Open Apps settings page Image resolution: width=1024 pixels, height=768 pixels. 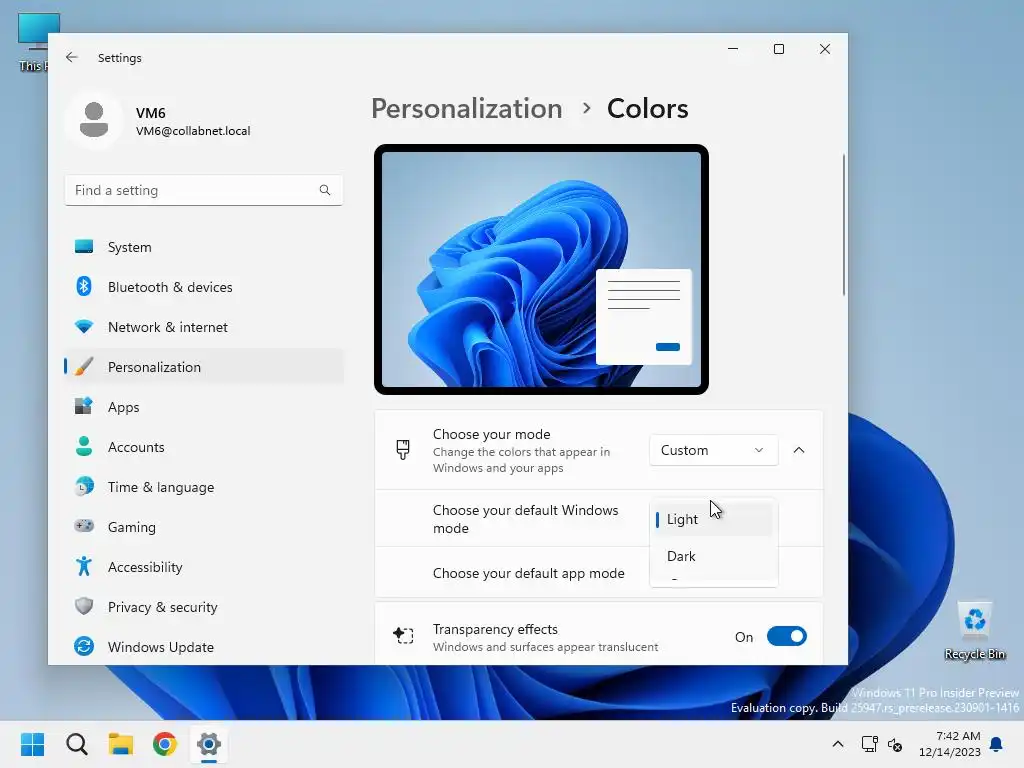tap(204, 406)
